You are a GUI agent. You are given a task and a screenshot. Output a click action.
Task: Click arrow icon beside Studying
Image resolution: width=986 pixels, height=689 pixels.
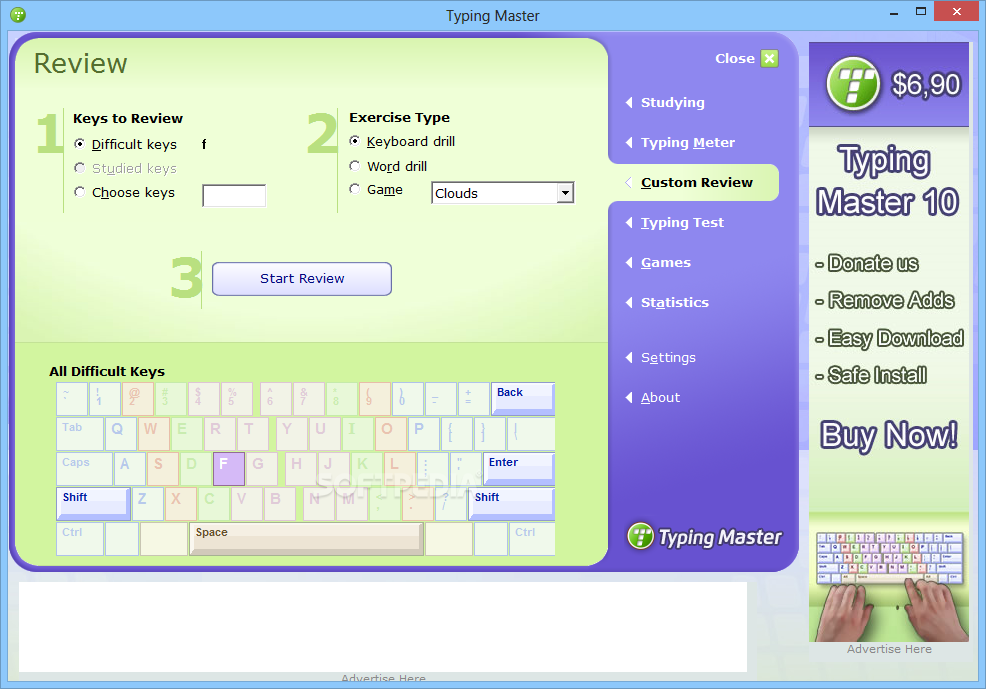click(629, 102)
